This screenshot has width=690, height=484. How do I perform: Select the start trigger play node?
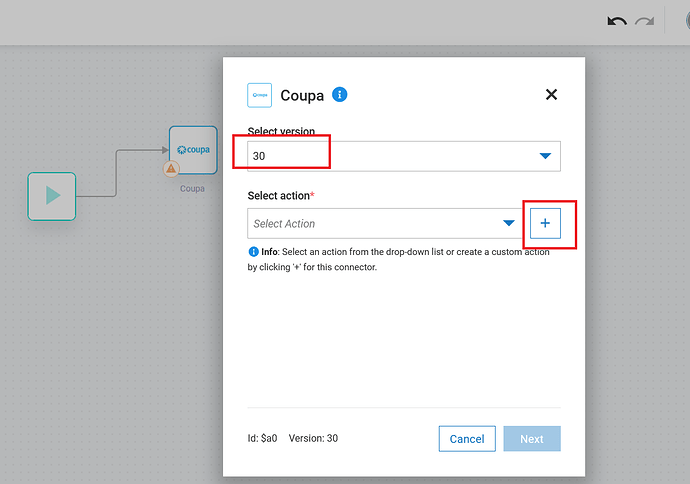[x=52, y=196]
